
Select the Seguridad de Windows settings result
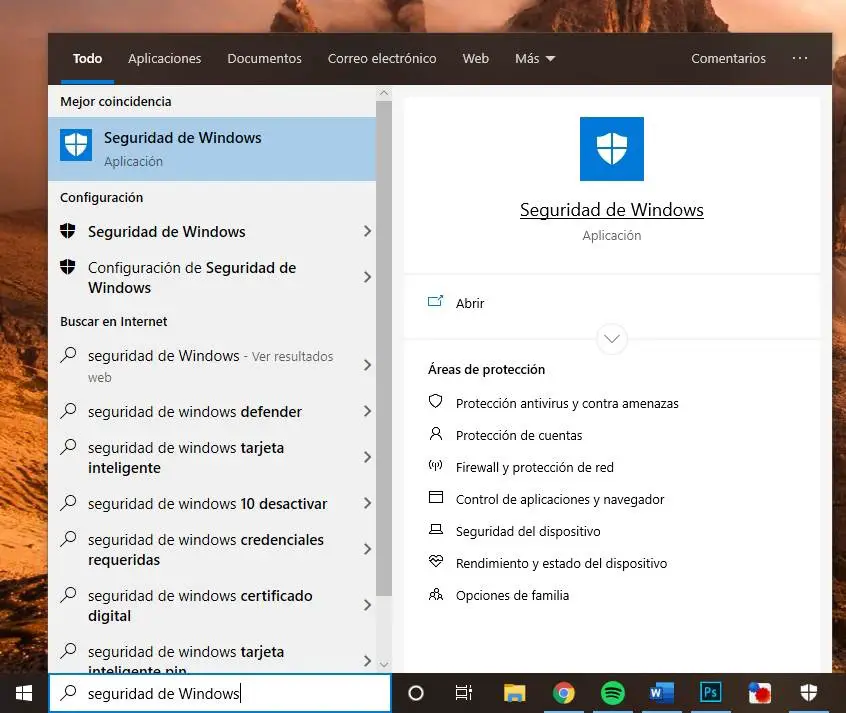click(212, 232)
